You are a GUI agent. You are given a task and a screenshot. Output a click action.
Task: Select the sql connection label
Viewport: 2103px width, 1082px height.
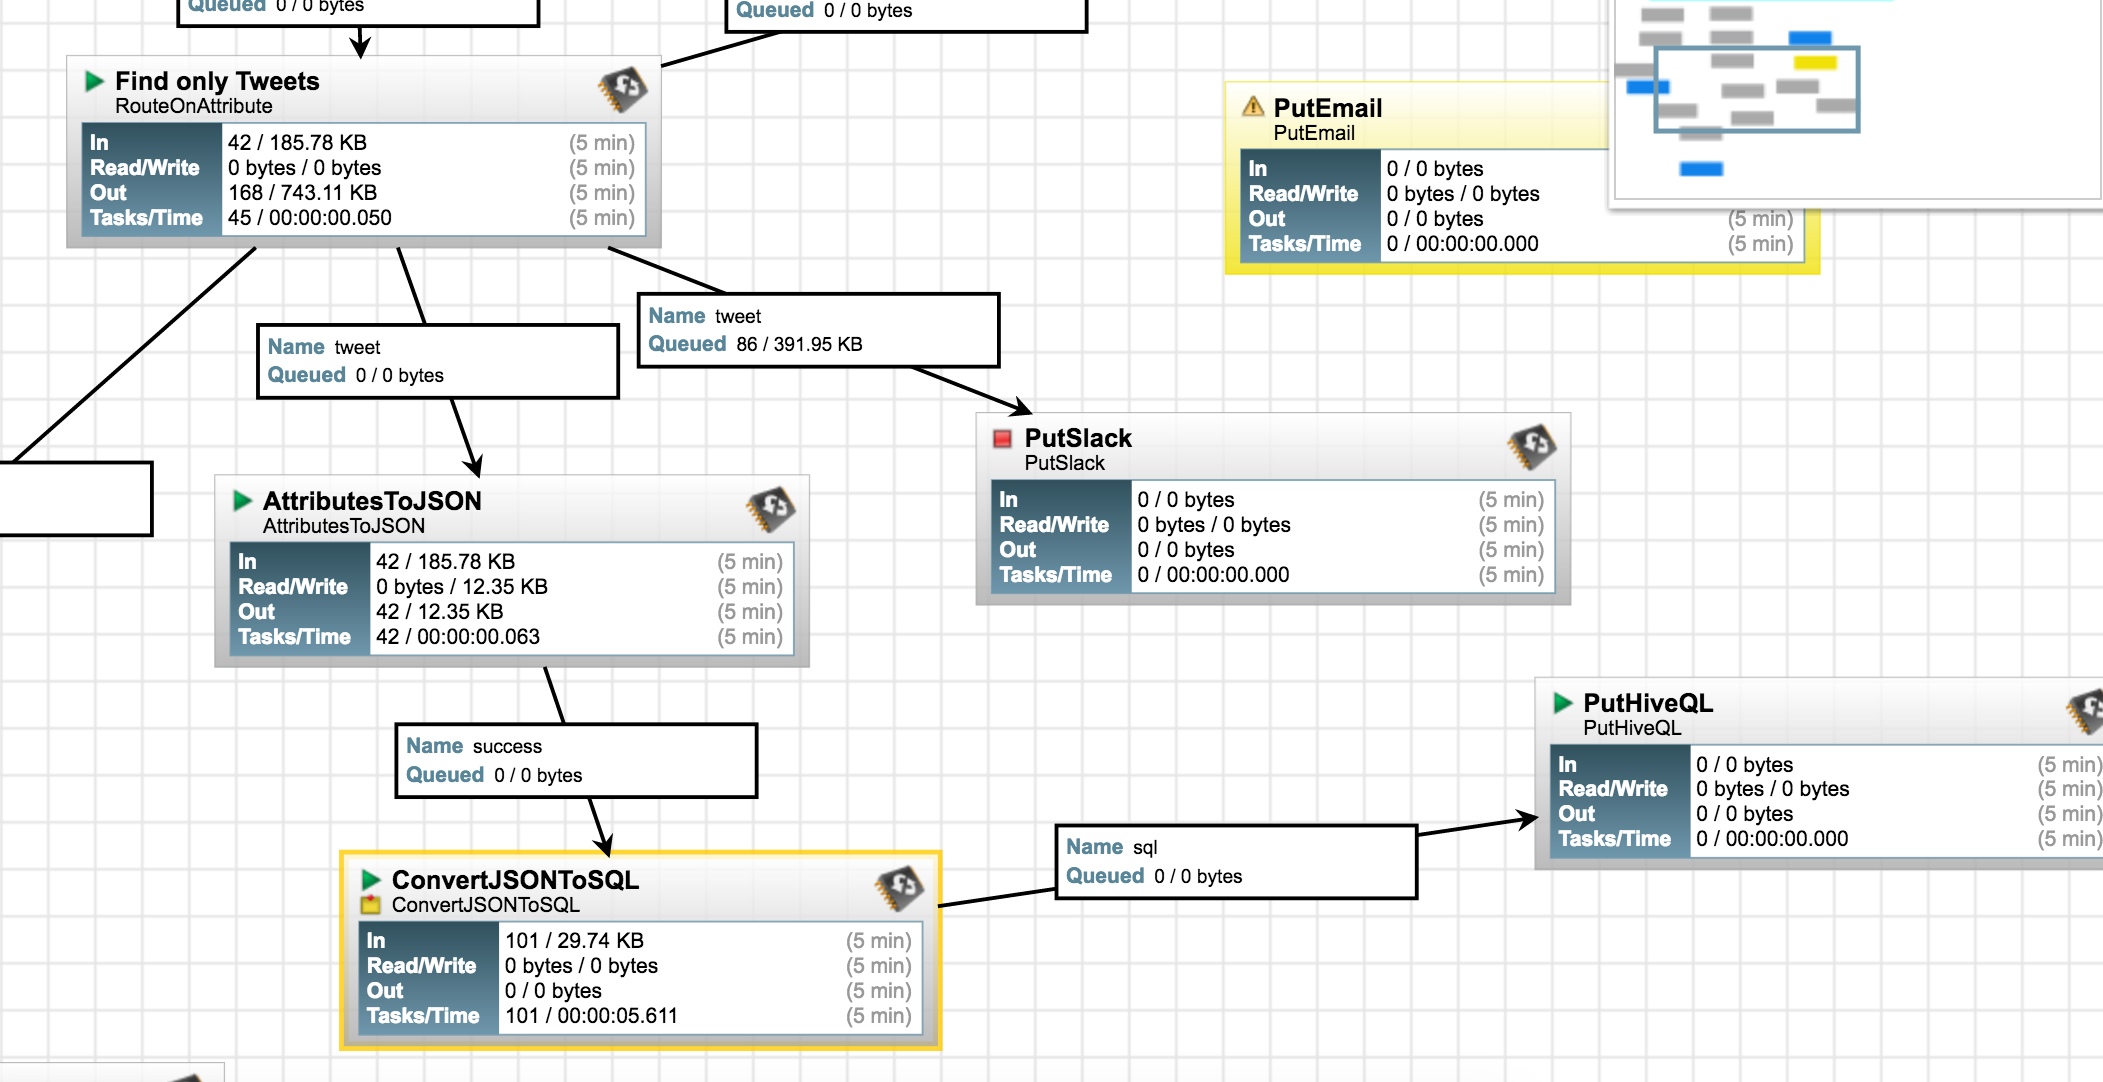pos(1236,862)
